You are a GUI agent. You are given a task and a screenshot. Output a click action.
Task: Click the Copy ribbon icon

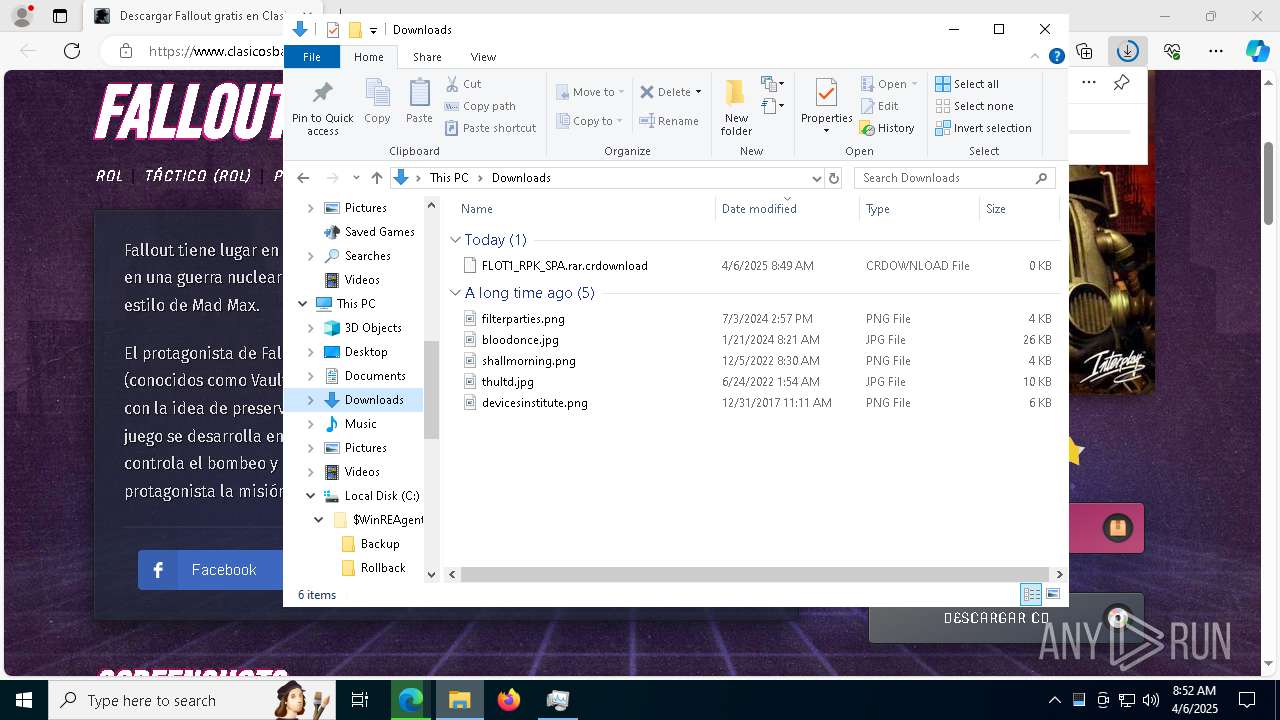pyautogui.click(x=377, y=102)
